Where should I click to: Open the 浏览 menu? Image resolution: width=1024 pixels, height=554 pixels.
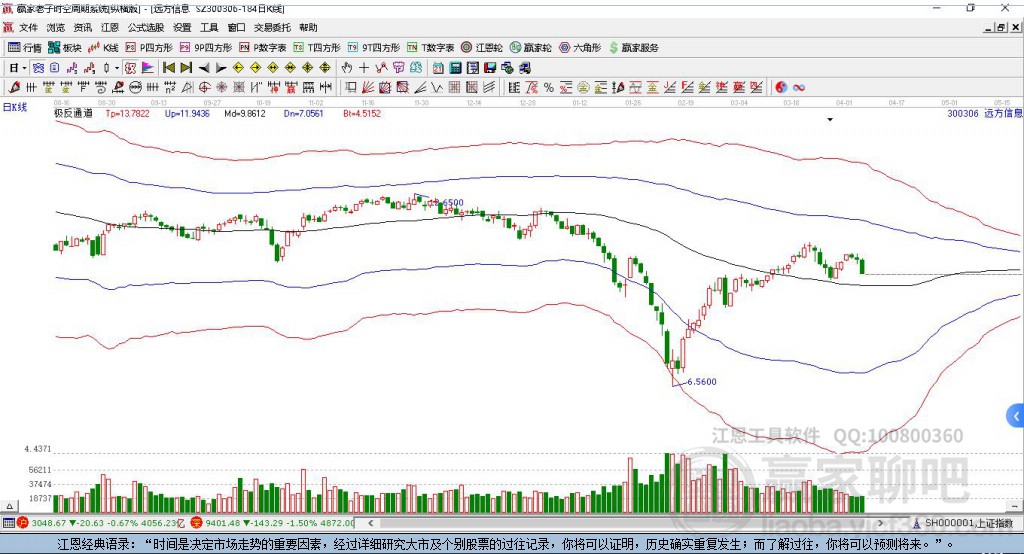click(x=56, y=27)
